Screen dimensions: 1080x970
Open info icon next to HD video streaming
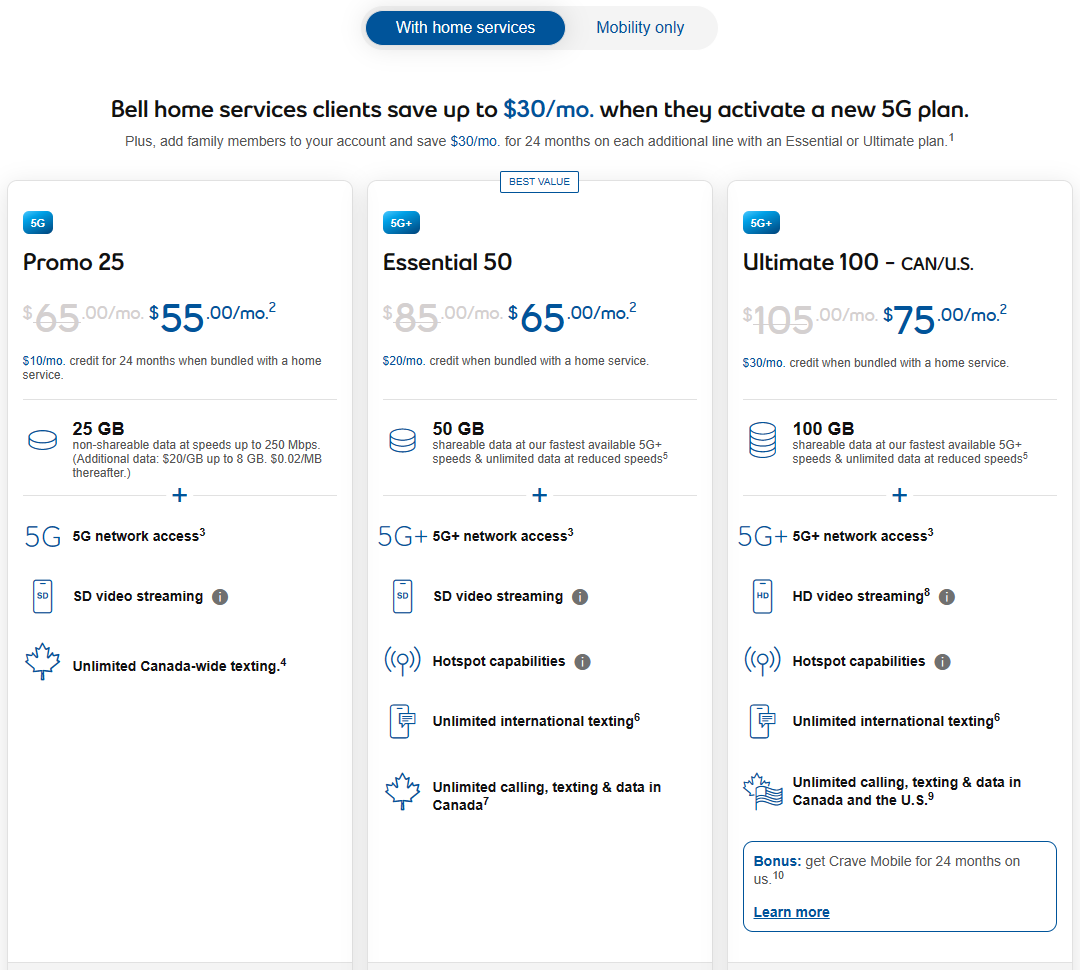947,597
